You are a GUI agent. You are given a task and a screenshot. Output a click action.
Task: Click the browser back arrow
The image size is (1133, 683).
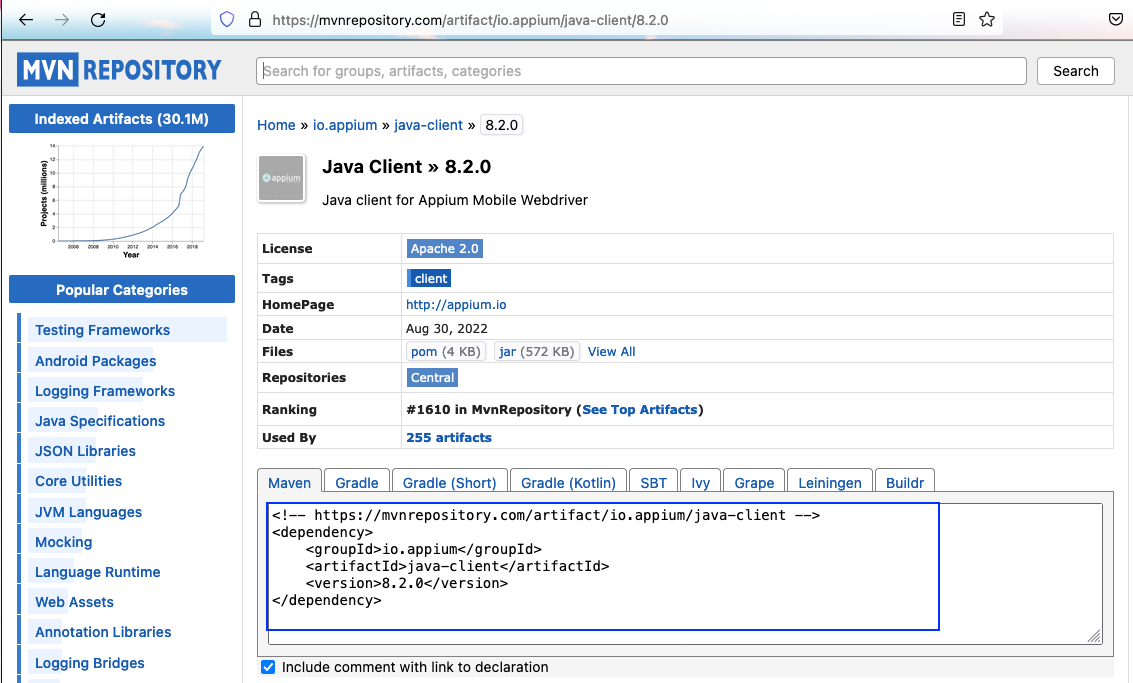coord(26,20)
